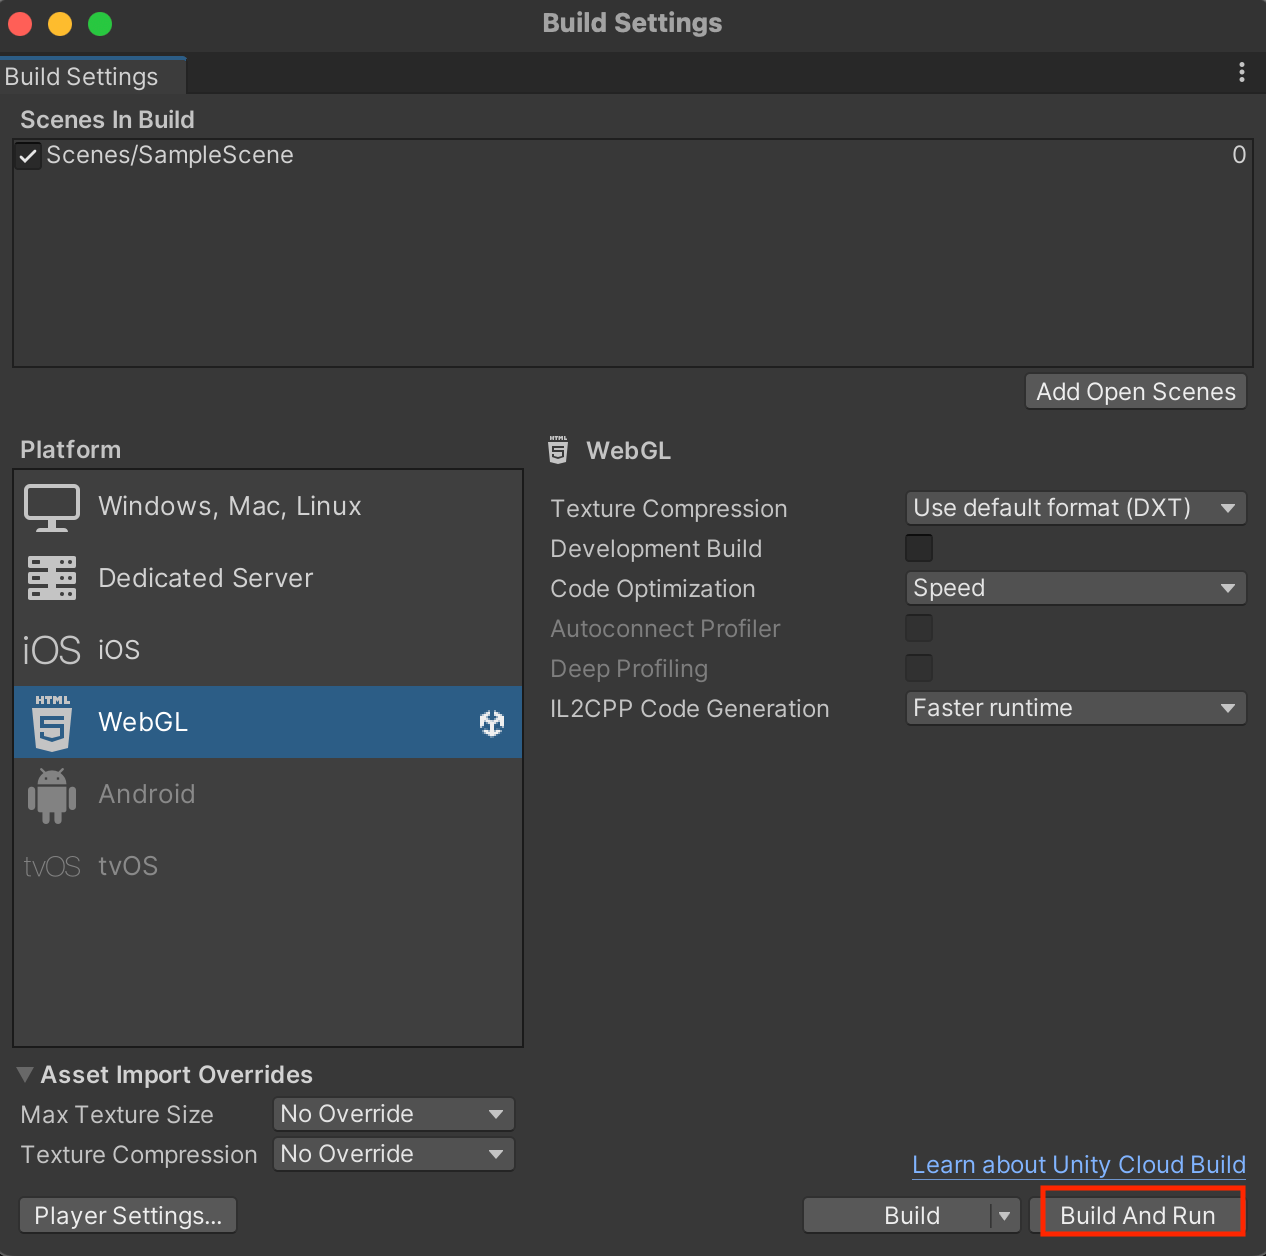Click the Unity logo on WebGL row
Viewport: 1266px width, 1256px height.
point(492,722)
